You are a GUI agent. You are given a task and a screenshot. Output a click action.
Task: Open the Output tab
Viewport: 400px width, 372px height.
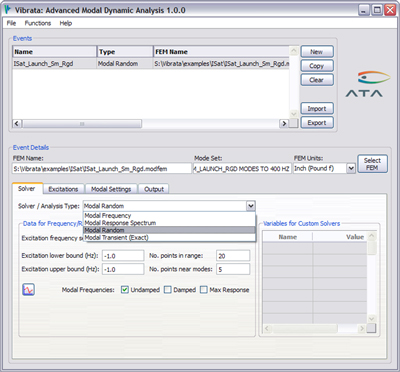point(154,189)
